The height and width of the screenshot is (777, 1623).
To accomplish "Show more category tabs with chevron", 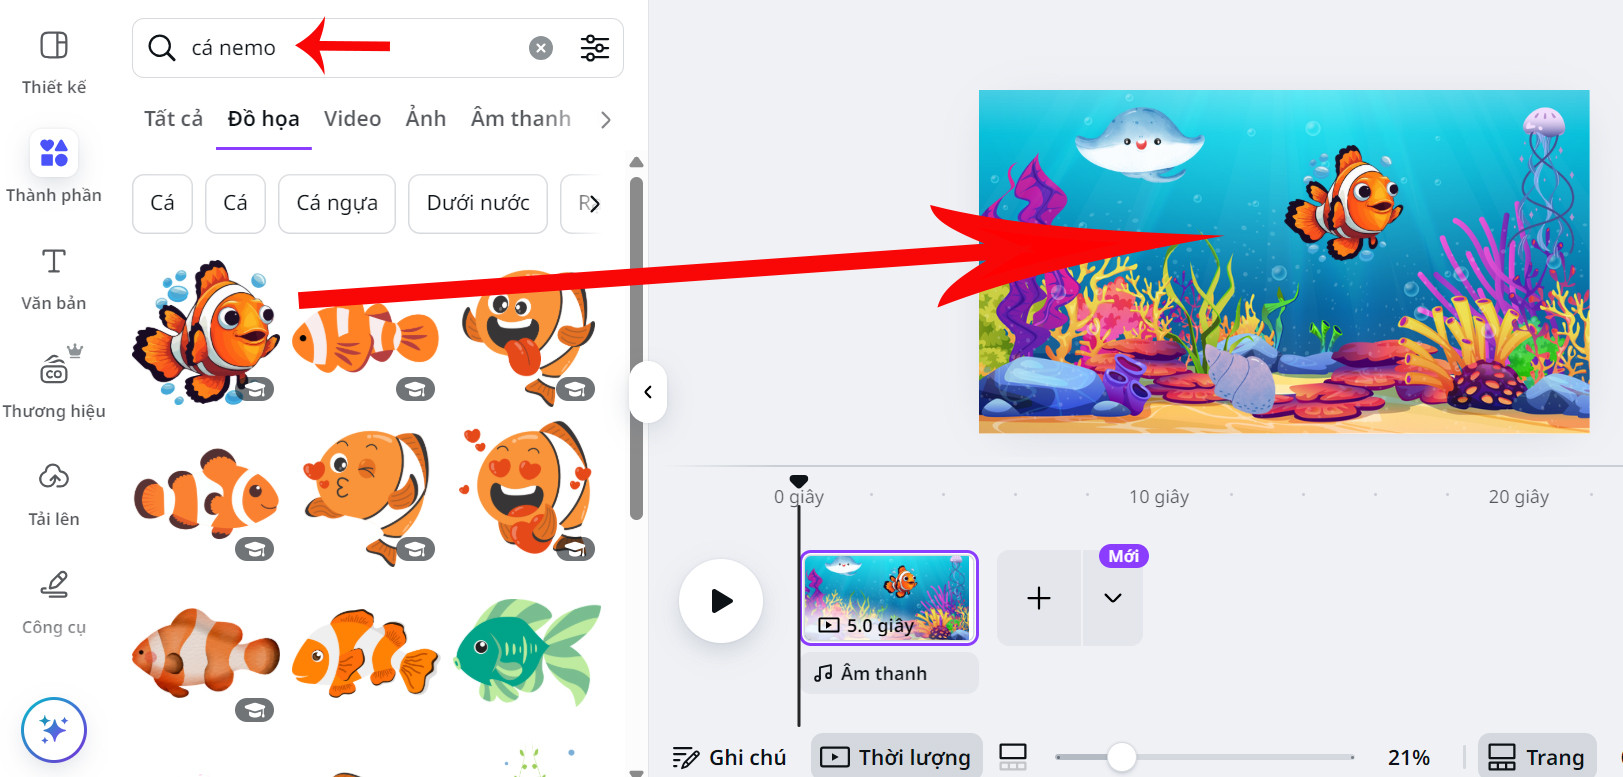I will (x=605, y=120).
